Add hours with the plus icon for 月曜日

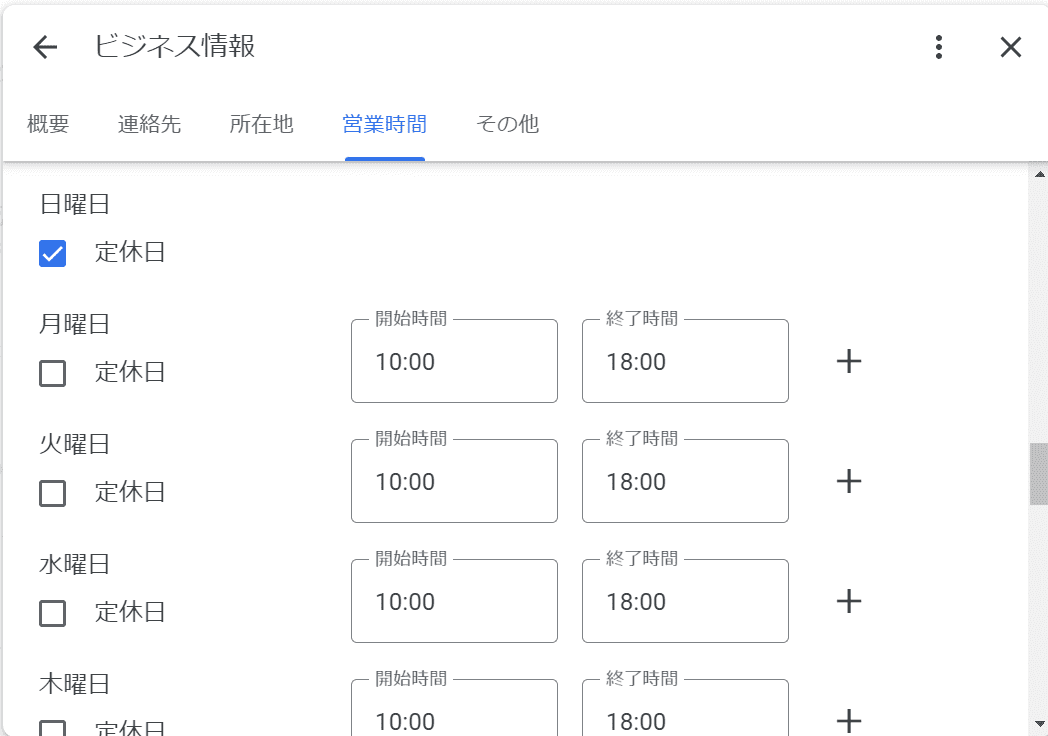849,361
